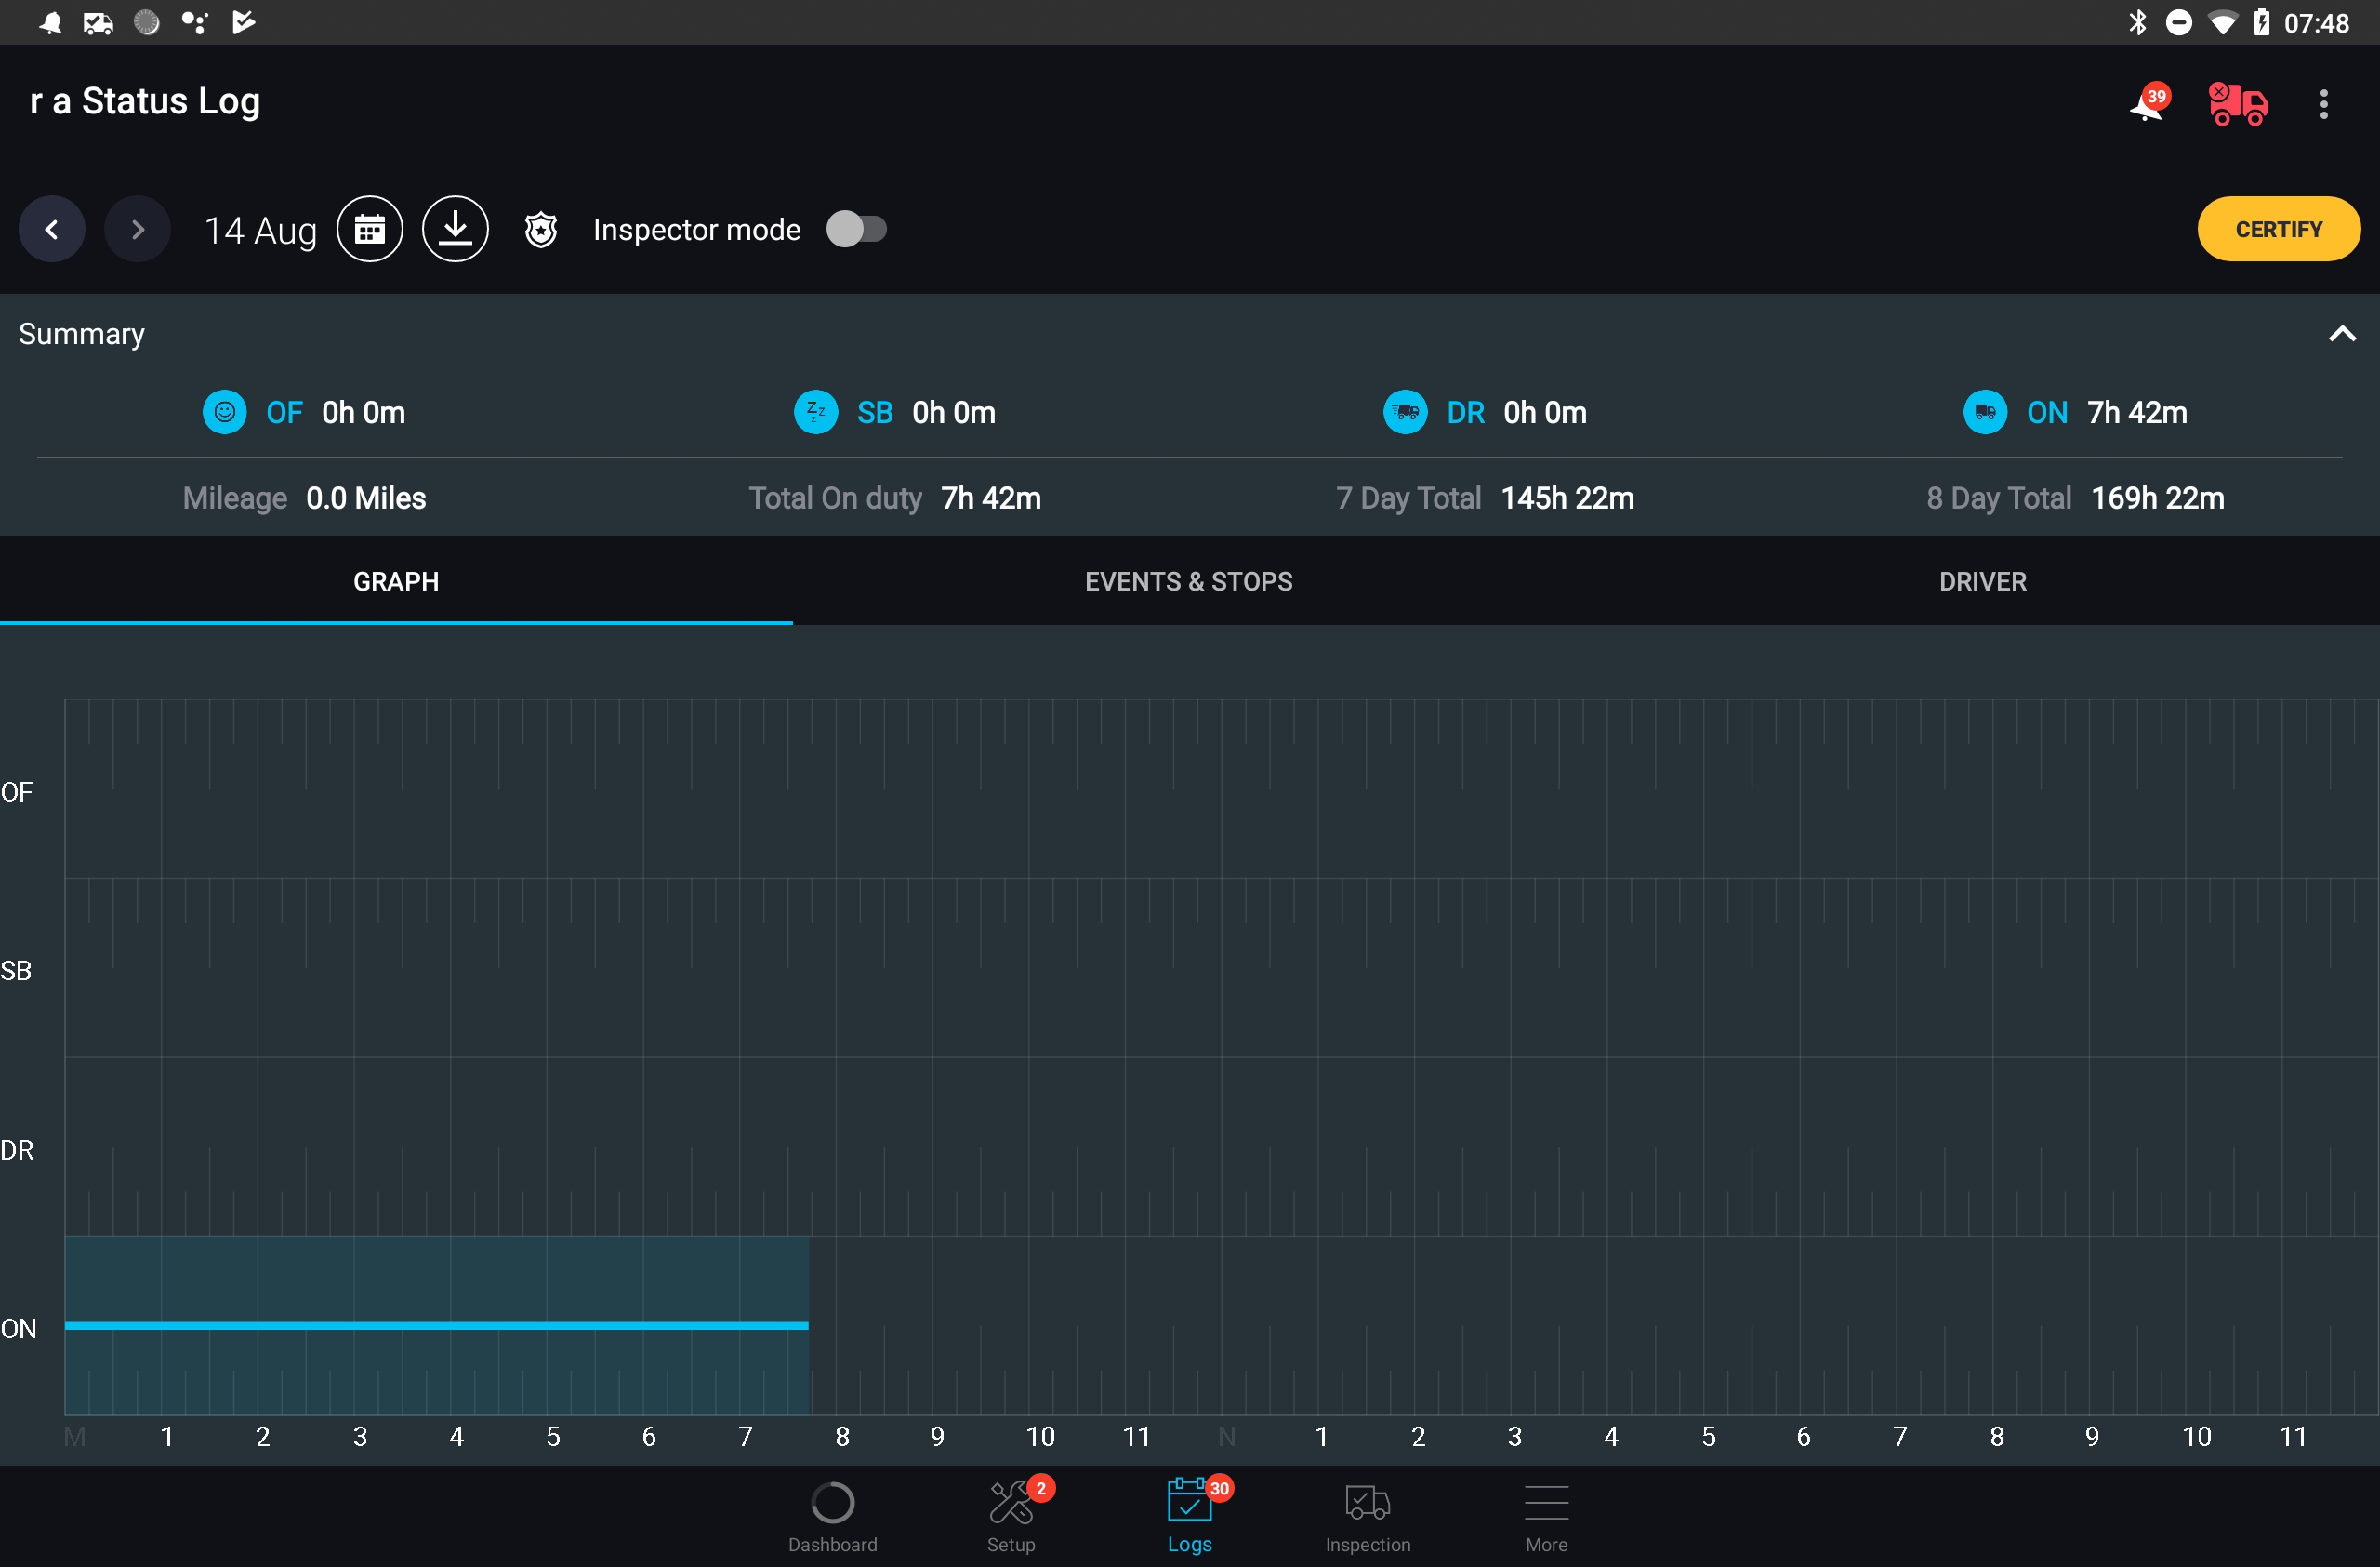Click Total On duty 7h 42m
The height and width of the screenshot is (1567, 2380).
pos(895,498)
